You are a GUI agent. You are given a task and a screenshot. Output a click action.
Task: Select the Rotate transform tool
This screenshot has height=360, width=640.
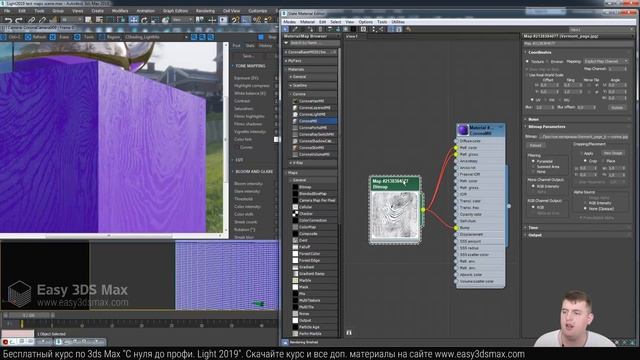coord(144,20)
